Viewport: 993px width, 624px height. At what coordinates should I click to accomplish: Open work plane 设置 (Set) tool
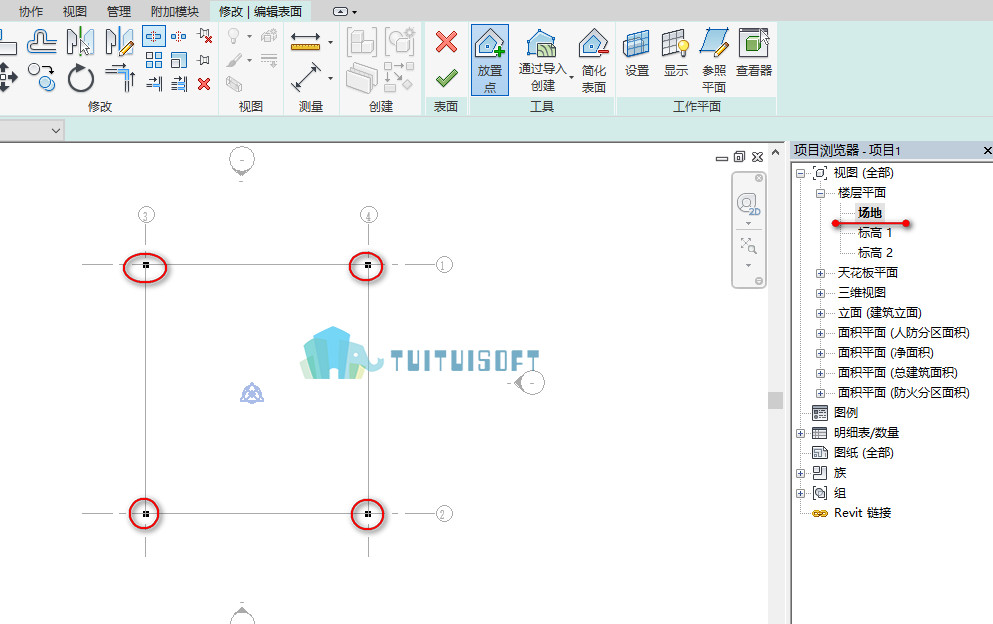[x=636, y=53]
